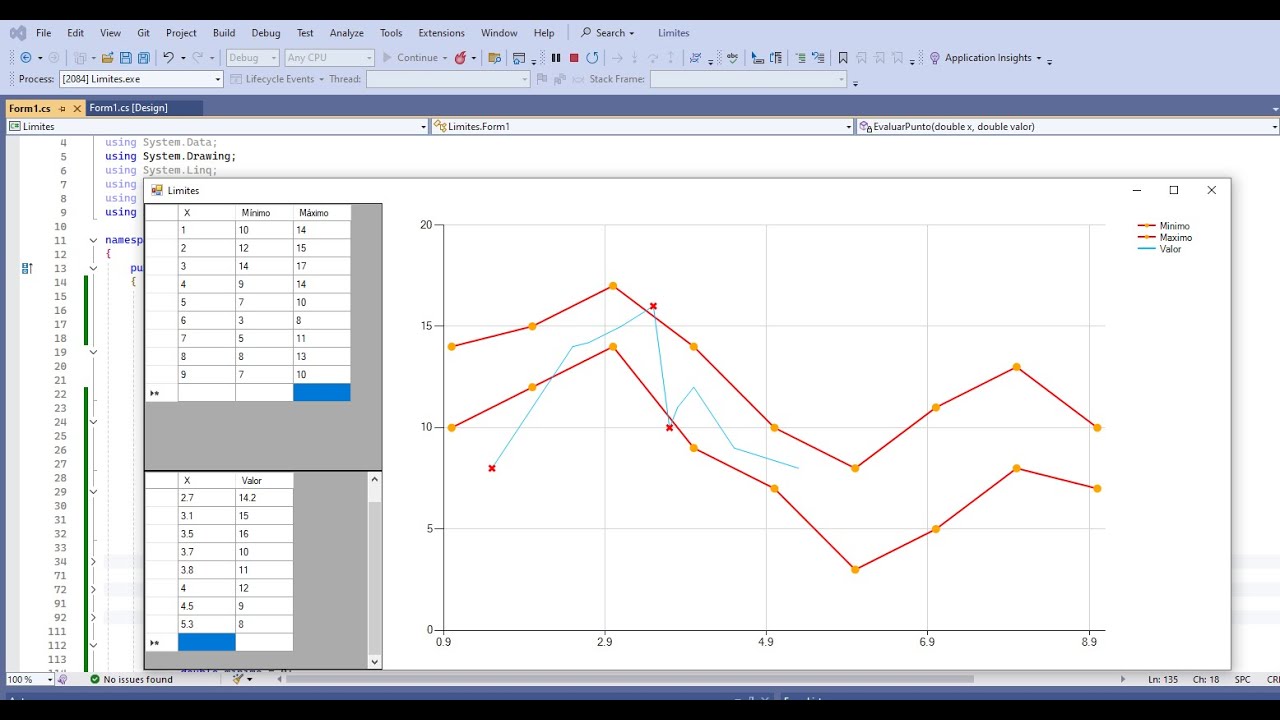Image resolution: width=1280 pixels, height=720 pixels.
Task: Click the green check status icon
Action: click(x=95, y=679)
